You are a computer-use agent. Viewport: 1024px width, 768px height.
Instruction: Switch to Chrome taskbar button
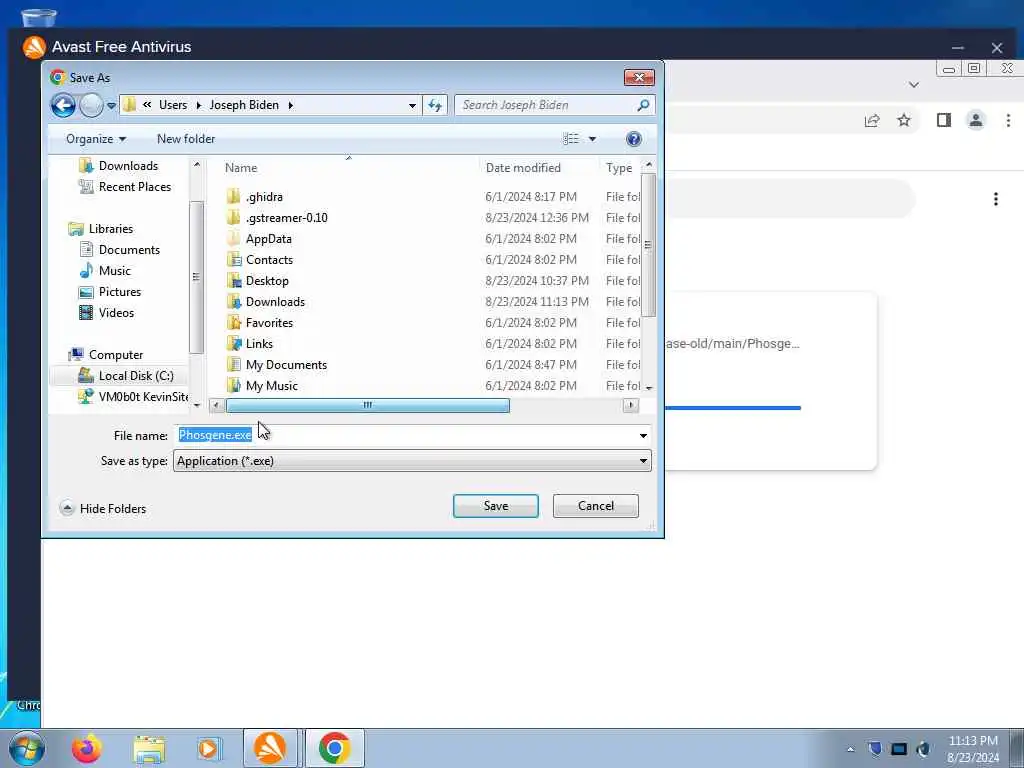(334, 748)
